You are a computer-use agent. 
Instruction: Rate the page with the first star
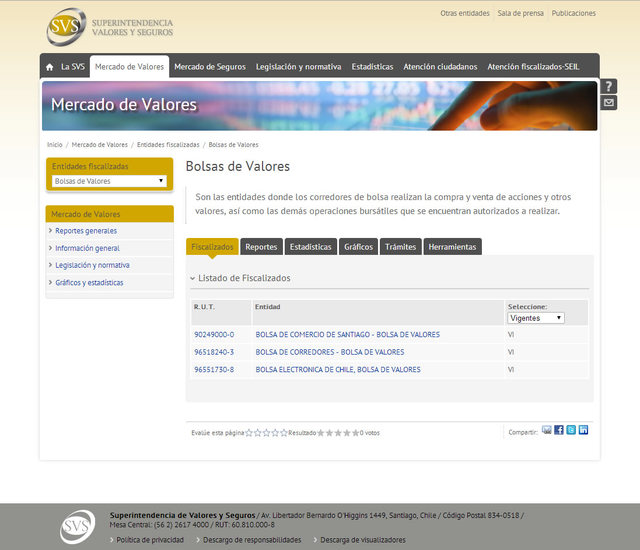pyautogui.click(x=249, y=433)
